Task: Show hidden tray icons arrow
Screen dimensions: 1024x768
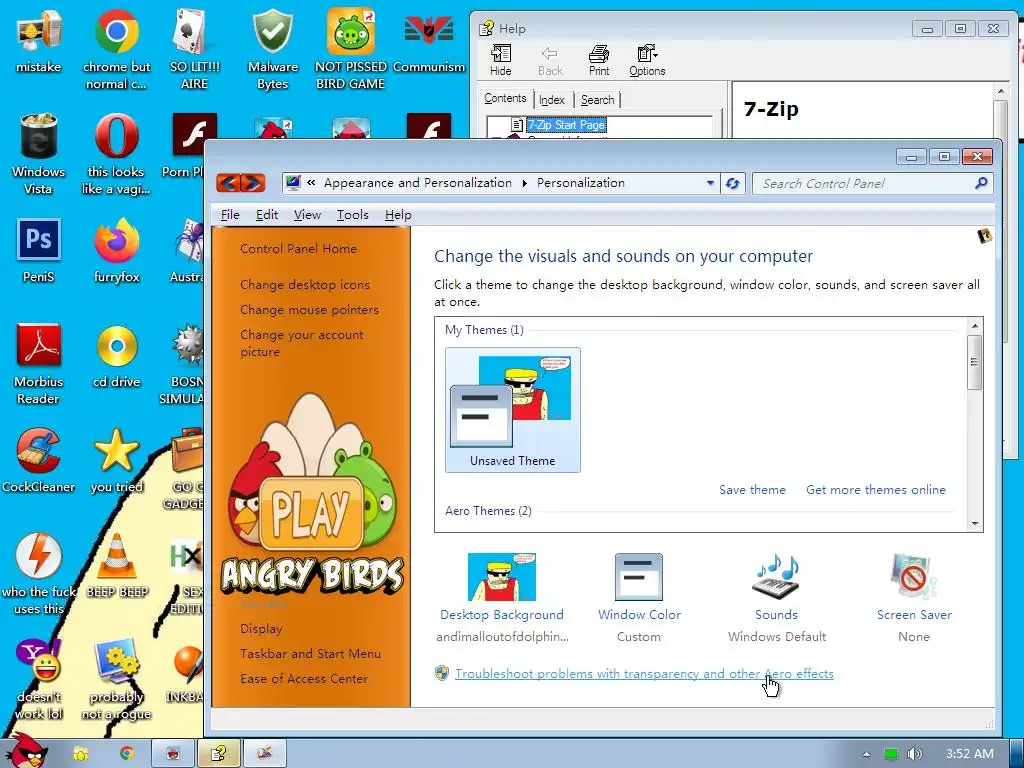Action: 866,754
